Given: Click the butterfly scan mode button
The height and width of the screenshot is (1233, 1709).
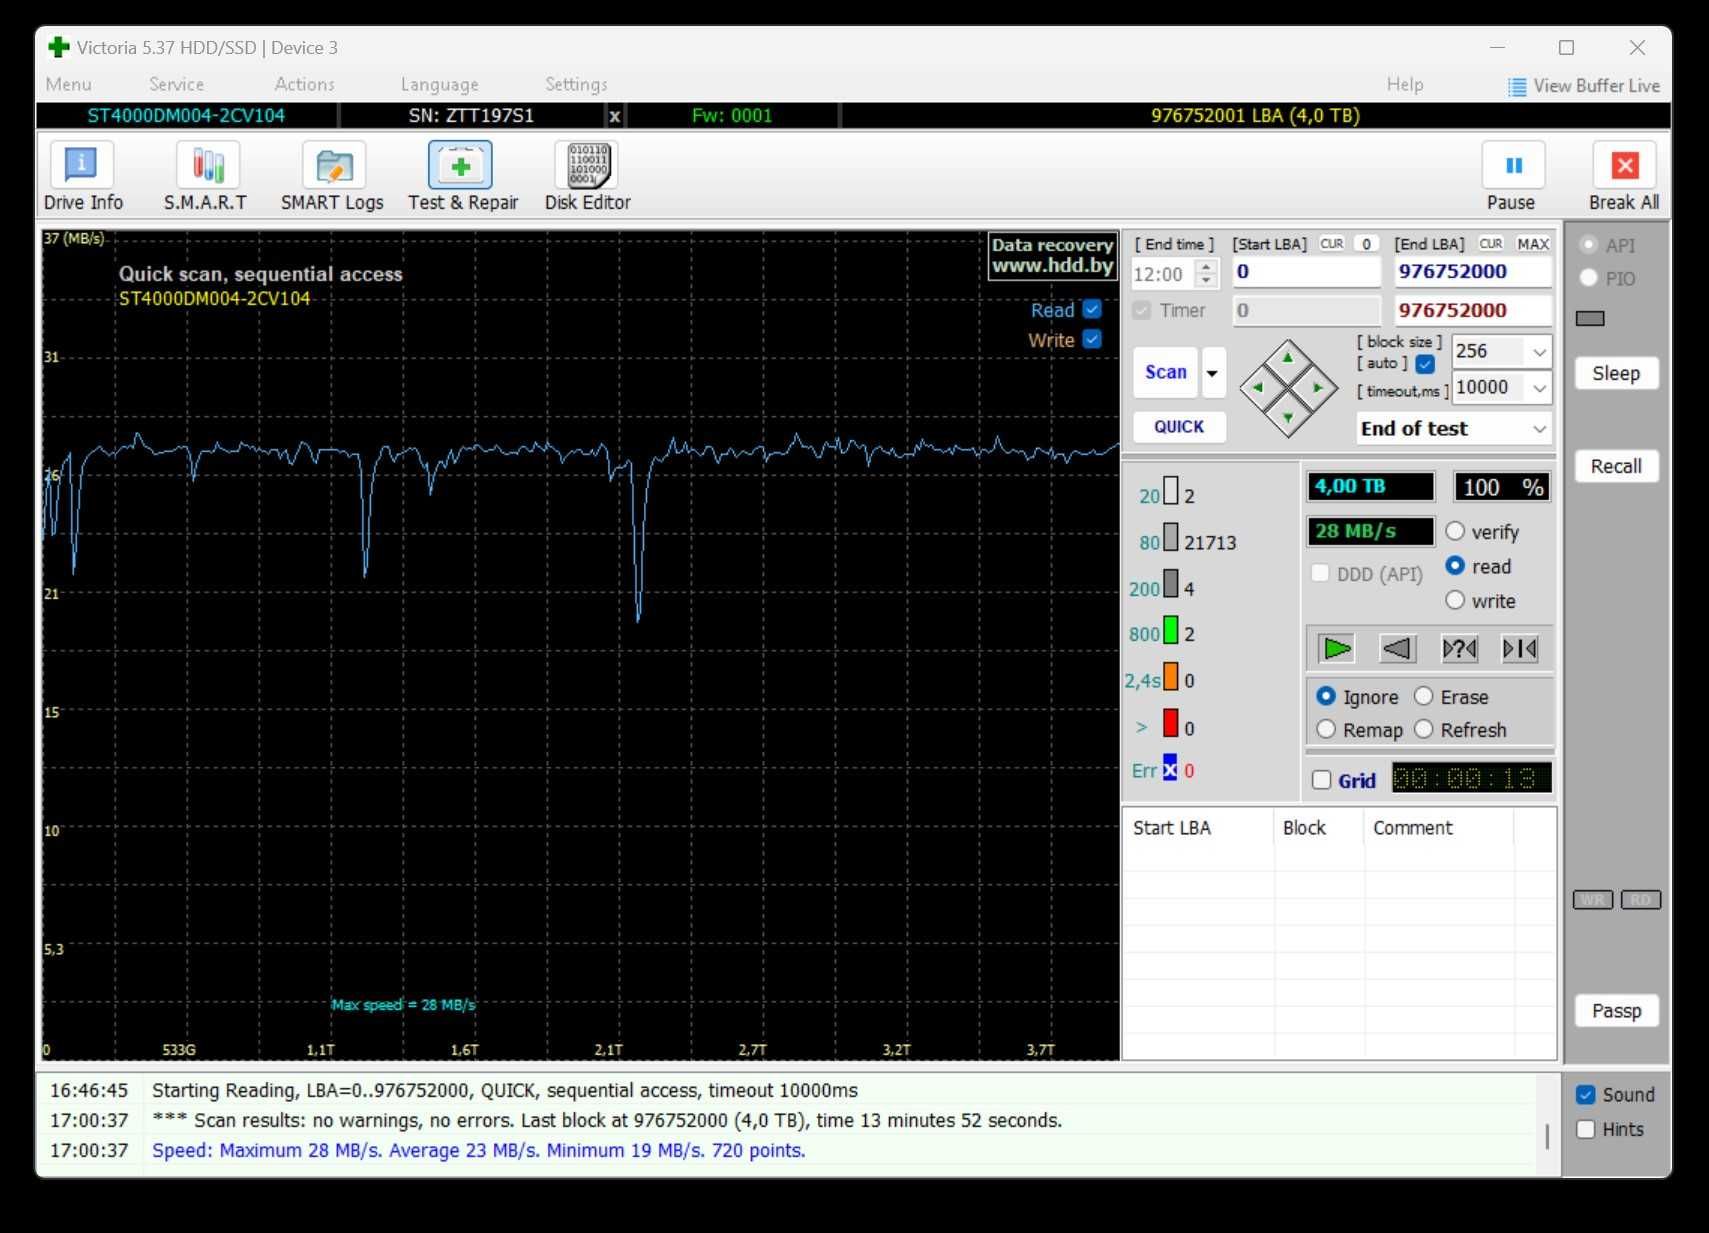Looking at the screenshot, I should click(1520, 649).
